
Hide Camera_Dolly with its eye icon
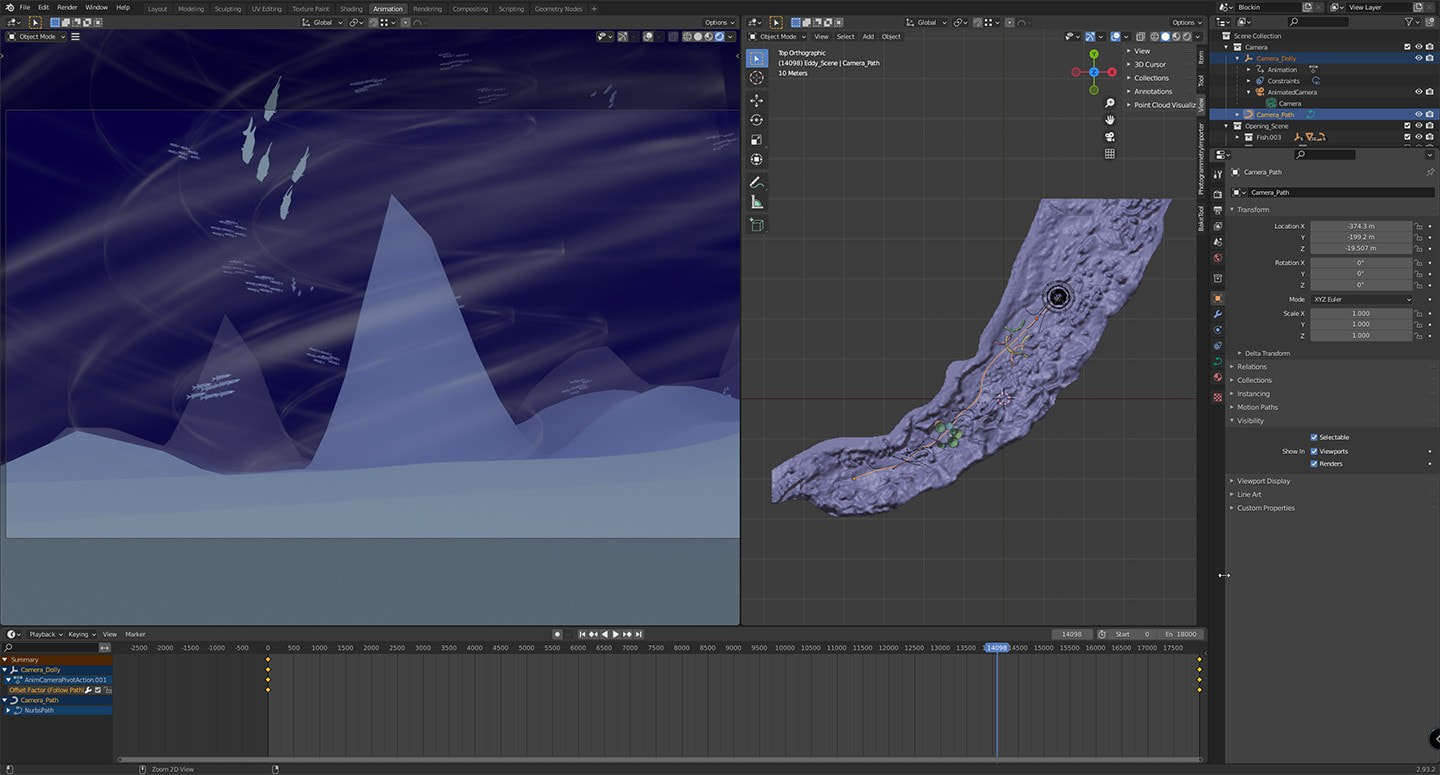coord(1418,58)
